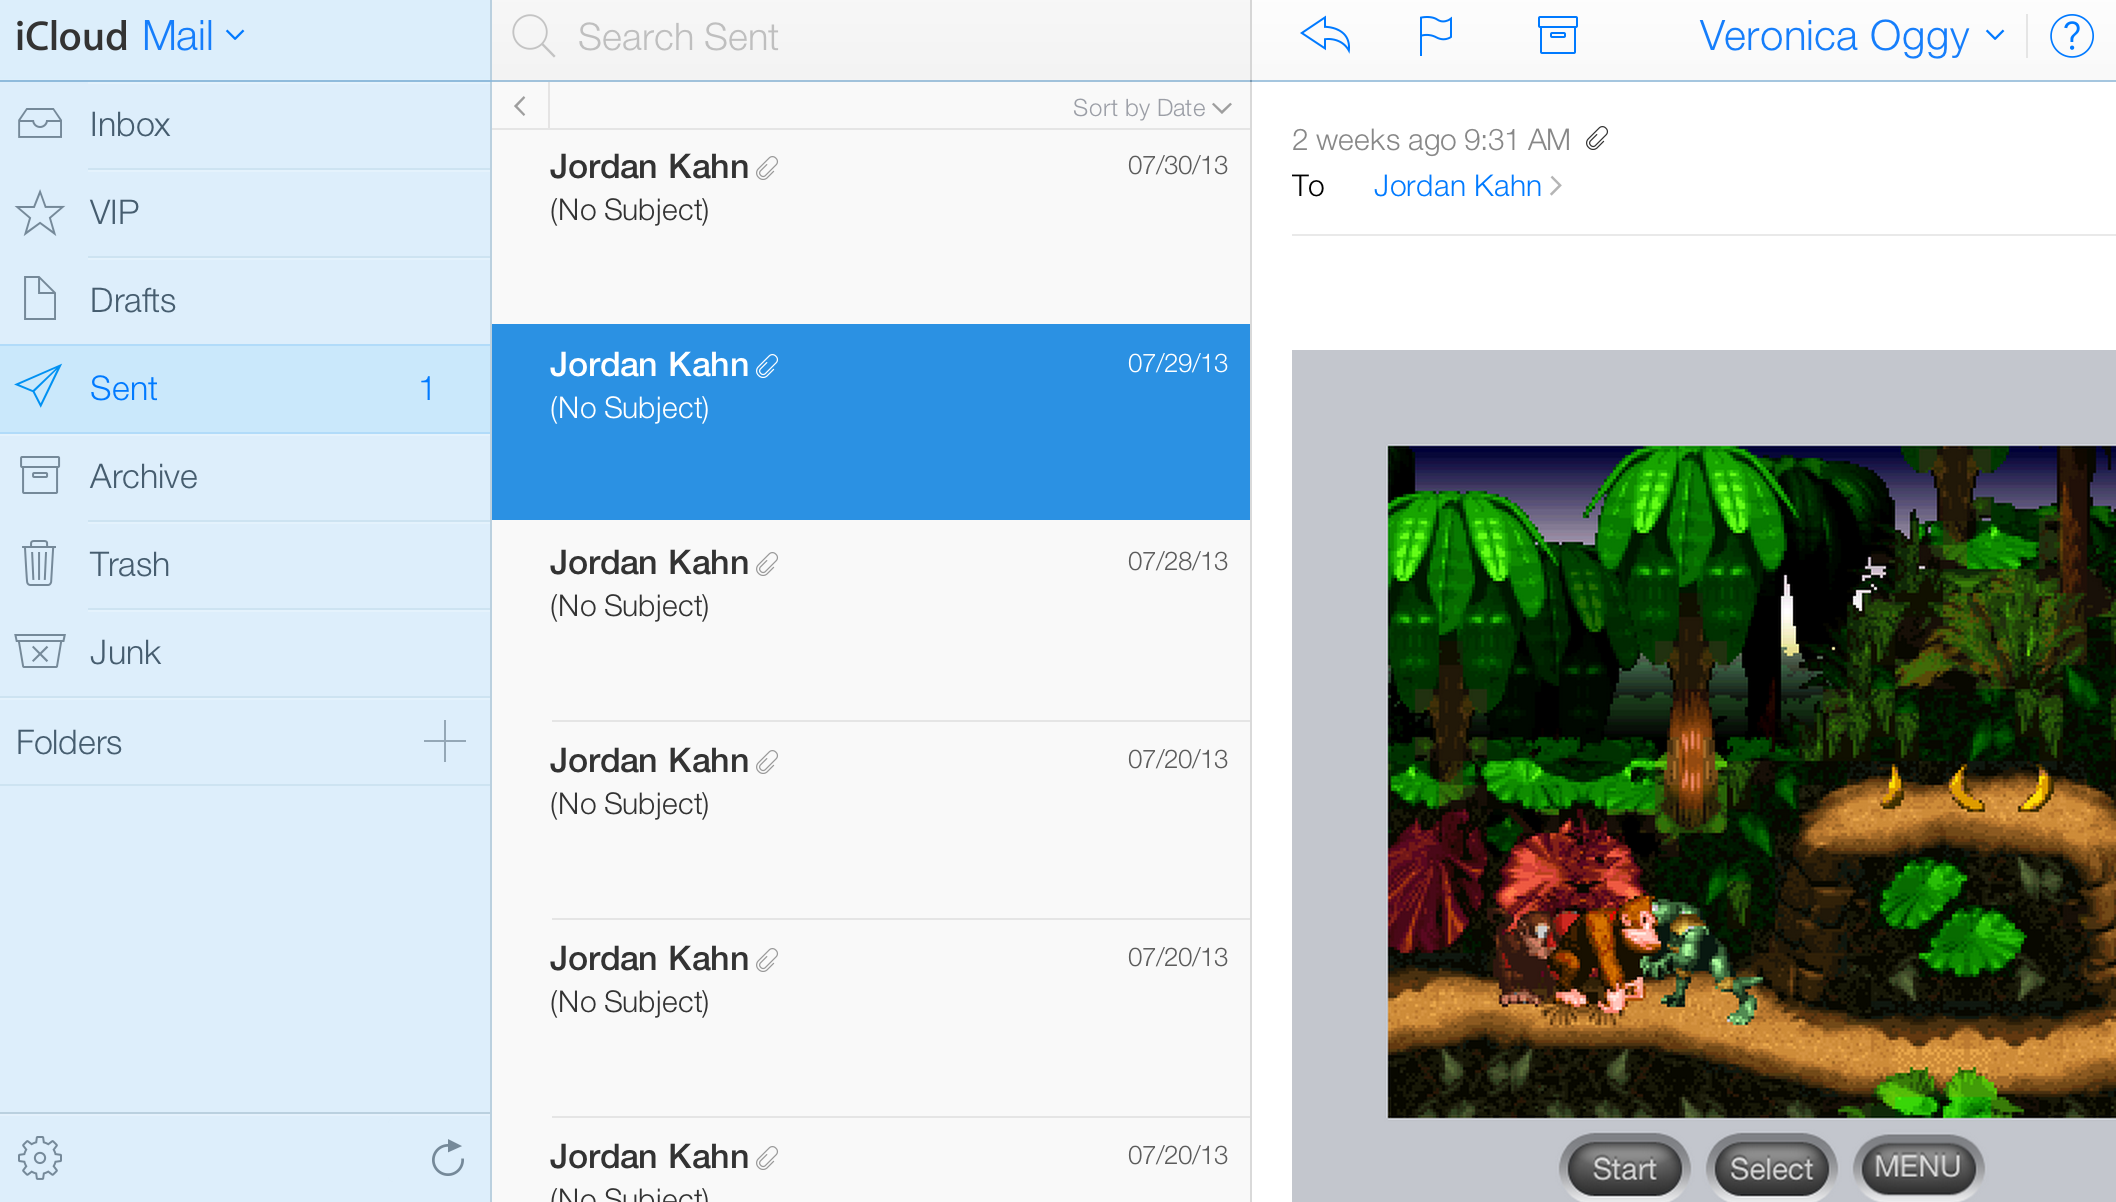Refresh the mailbox list

point(447,1157)
